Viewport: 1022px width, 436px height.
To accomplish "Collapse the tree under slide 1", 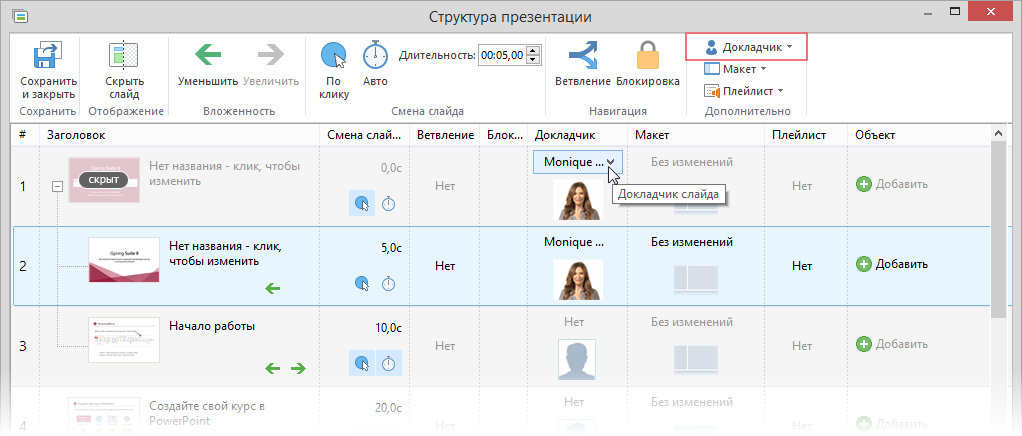I will [x=57, y=186].
